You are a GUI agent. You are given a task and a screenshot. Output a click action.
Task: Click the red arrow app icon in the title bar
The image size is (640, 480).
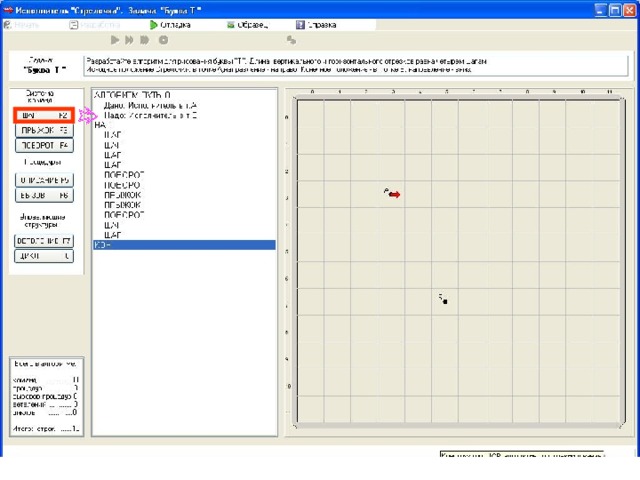[x=8, y=10]
